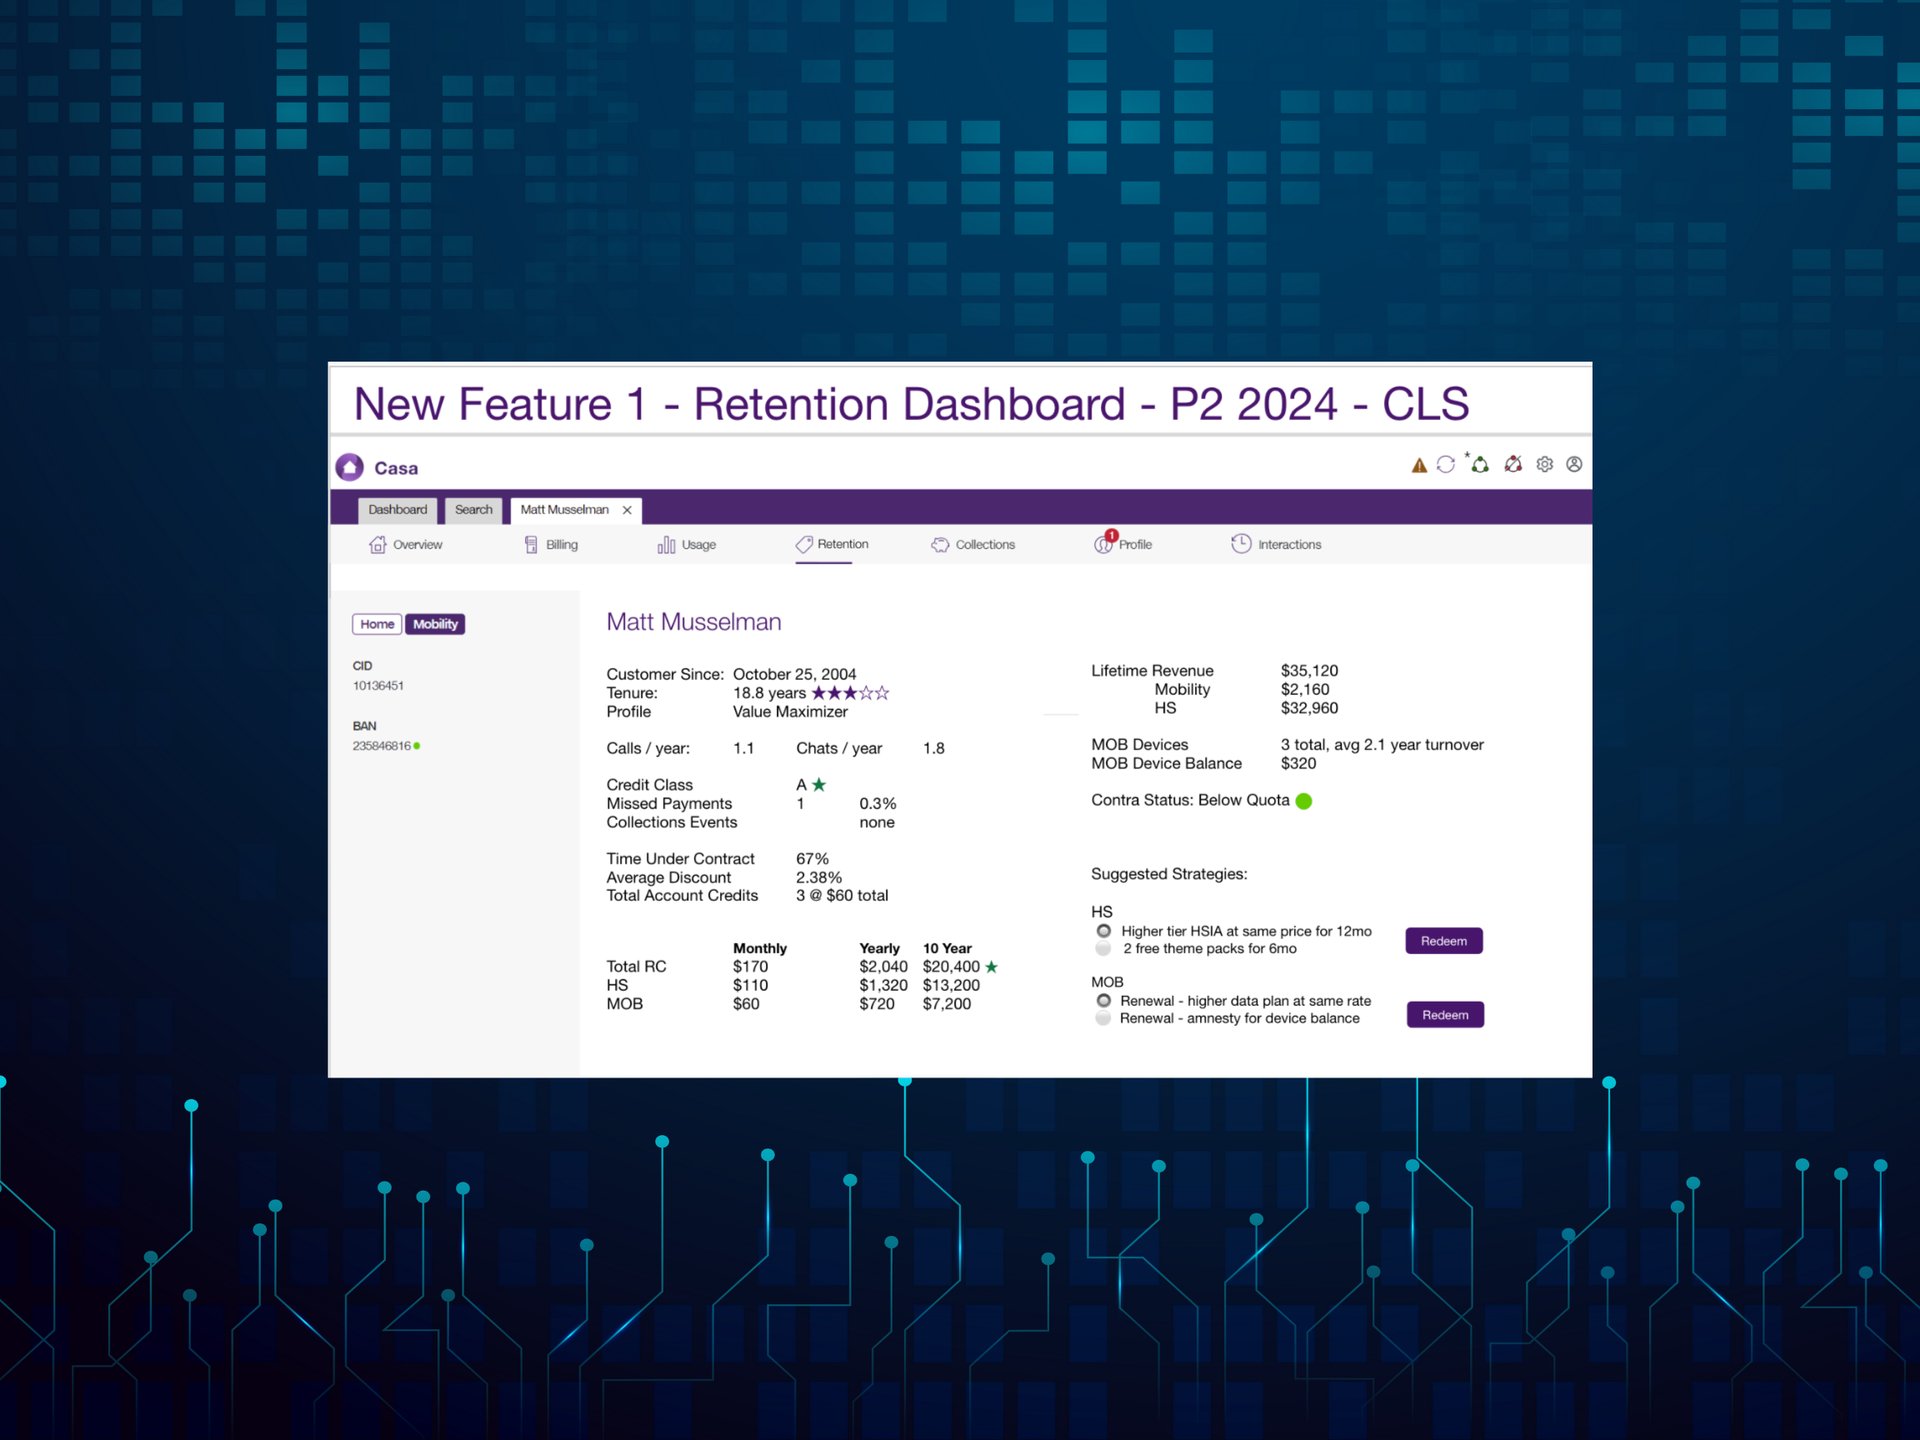Viewport: 1920px width, 1440px height.
Task: Switch to the Dashboard tab
Action: click(397, 510)
